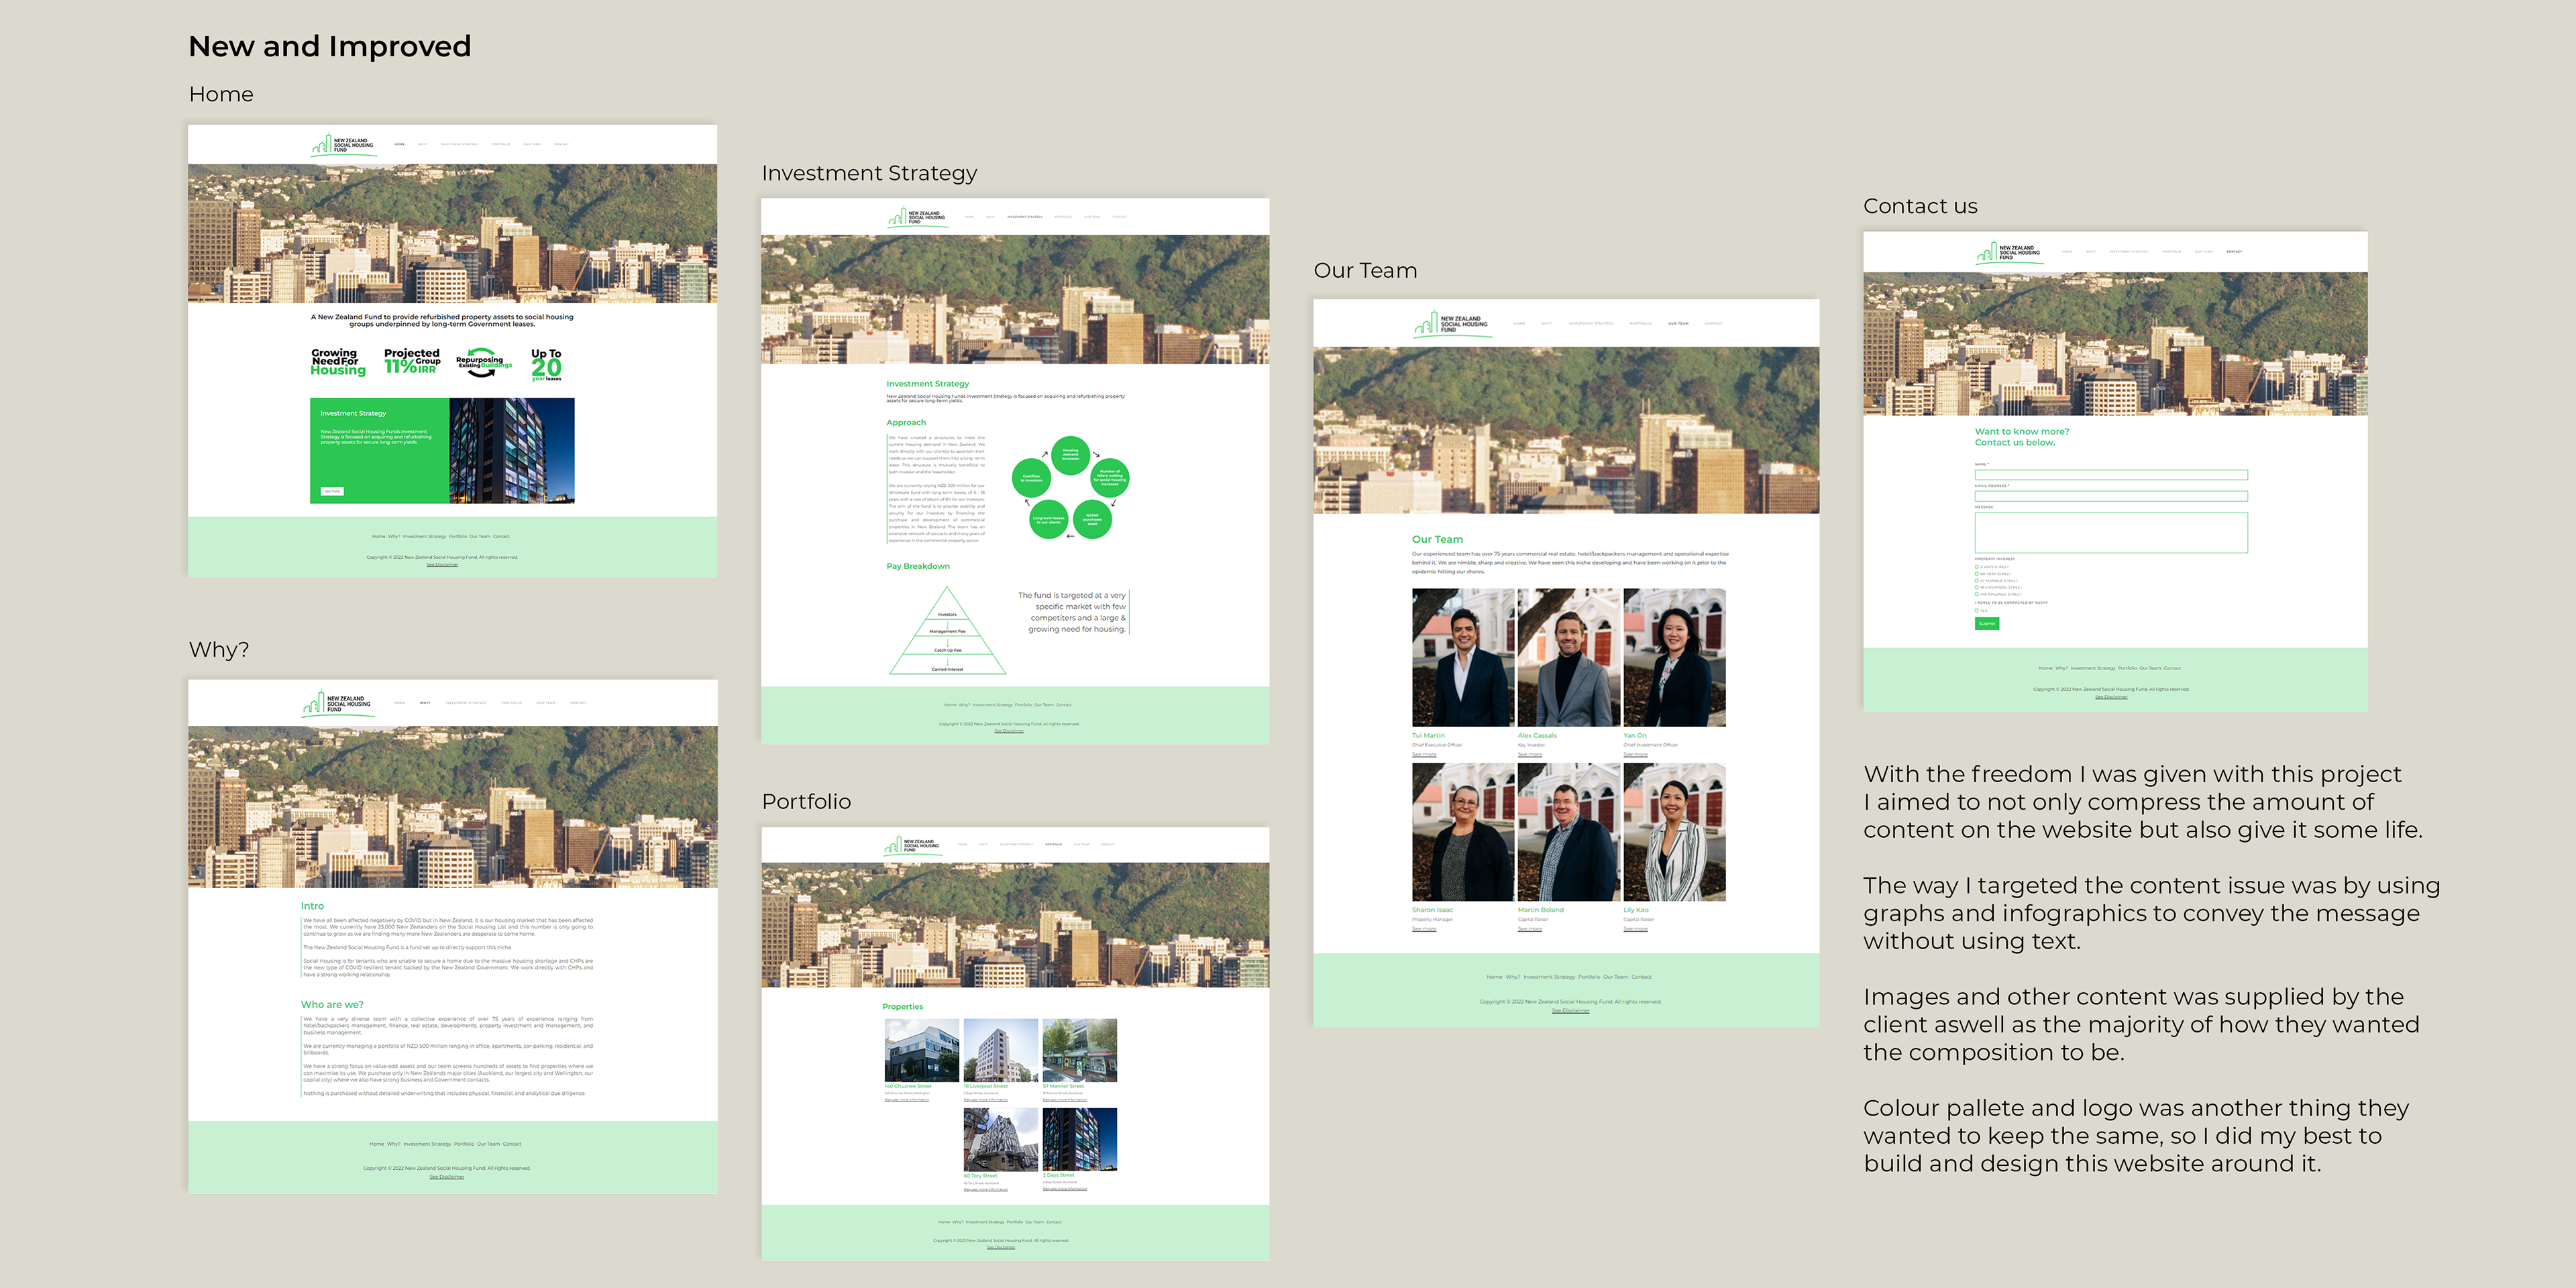
Task: Click the Up To 20 year leases graphic
Action: tap(546, 365)
